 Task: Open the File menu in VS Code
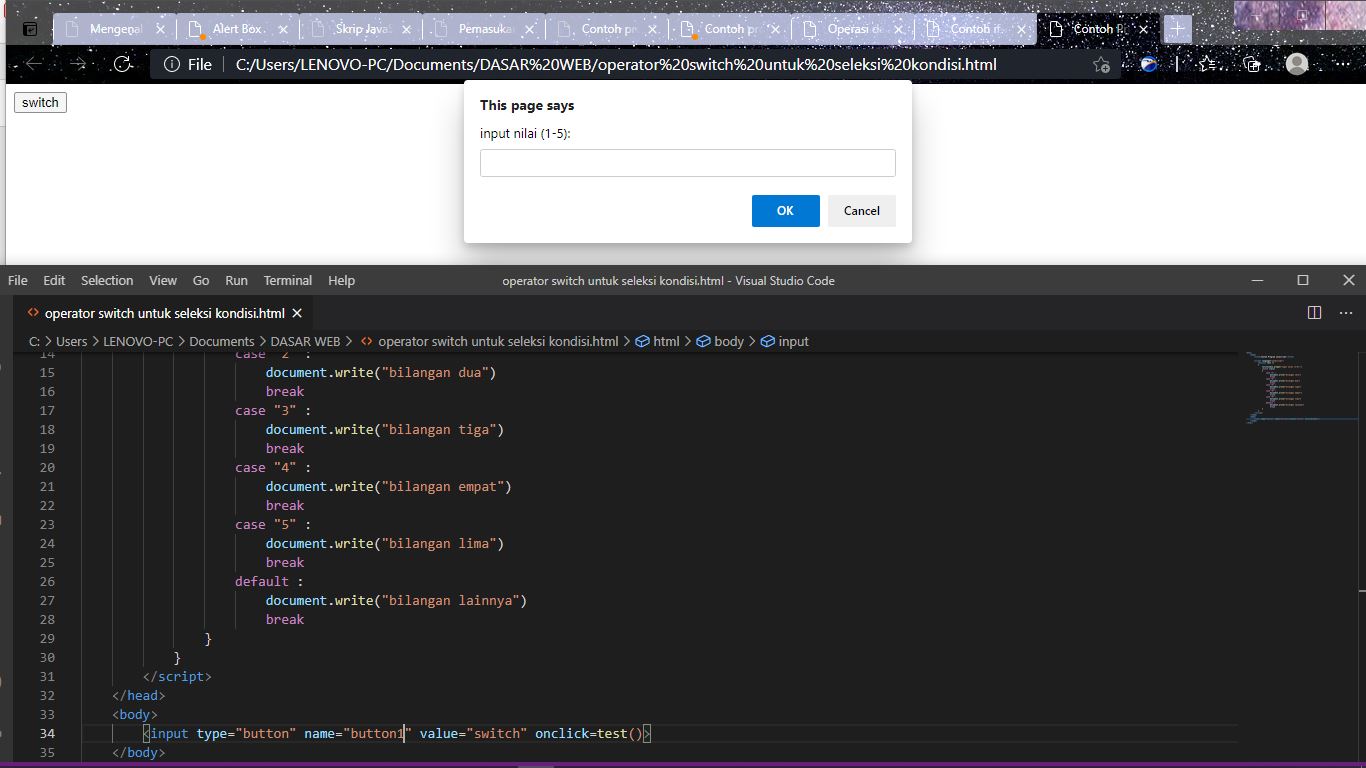(x=17, y=280)
